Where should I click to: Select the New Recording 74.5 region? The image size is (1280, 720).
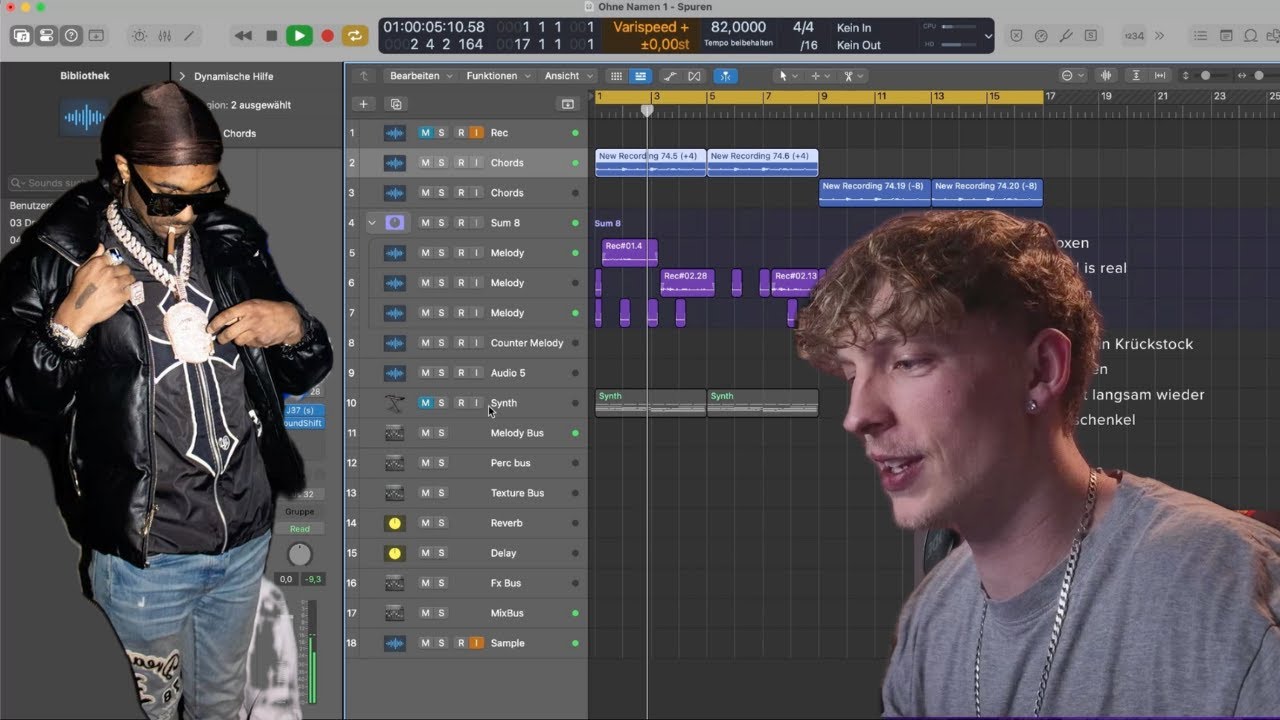651,163
